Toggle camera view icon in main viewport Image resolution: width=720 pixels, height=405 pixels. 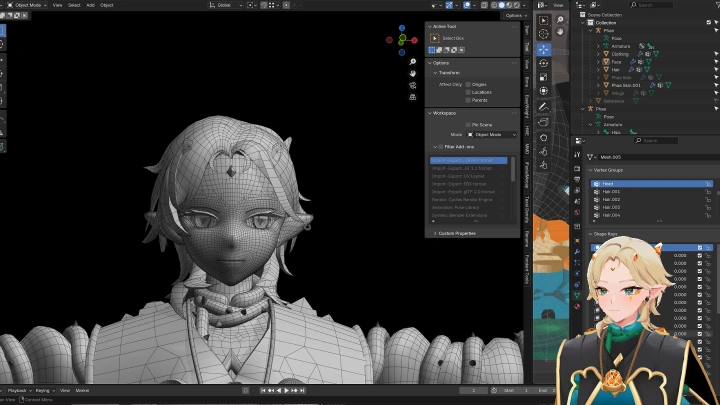[x=413, y=85]
